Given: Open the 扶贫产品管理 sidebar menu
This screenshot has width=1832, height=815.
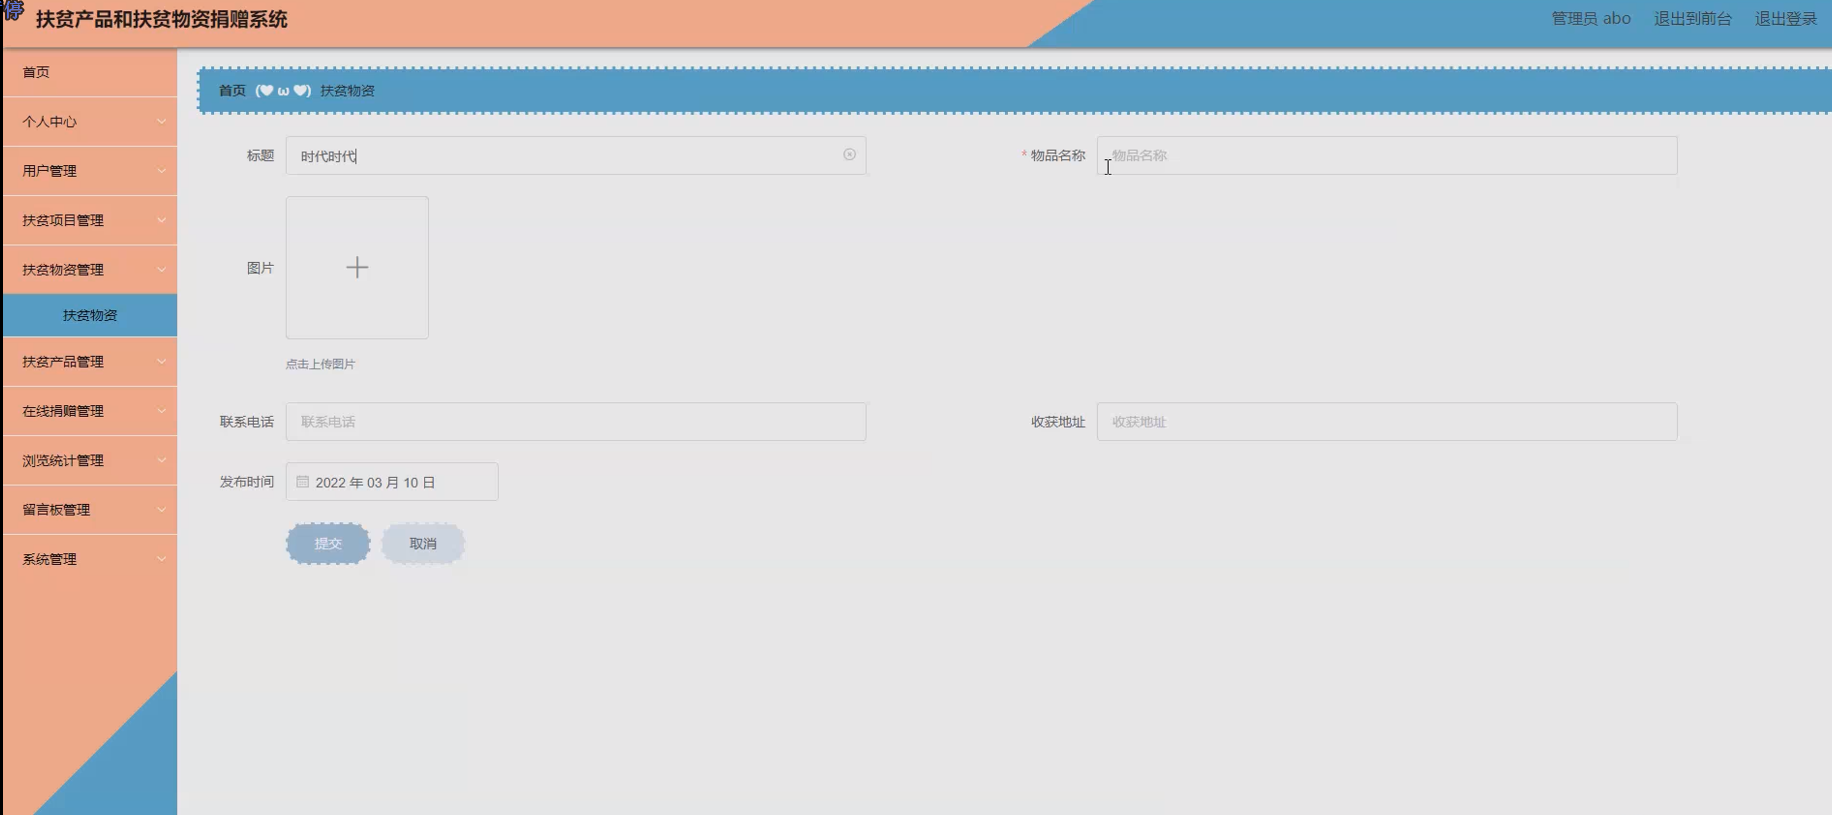Looking at the screenshot, I should pyautogui.click(x=90, y=362).
